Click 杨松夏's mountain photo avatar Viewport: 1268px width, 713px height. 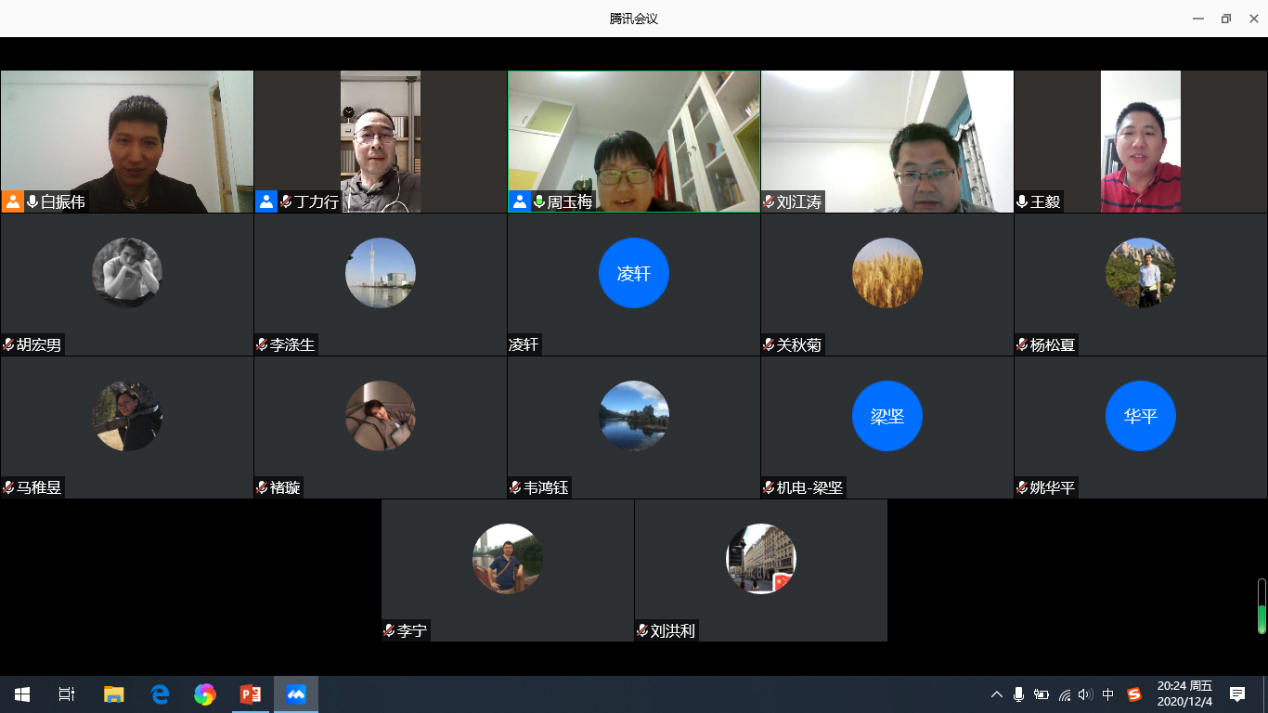(1141, 273)
